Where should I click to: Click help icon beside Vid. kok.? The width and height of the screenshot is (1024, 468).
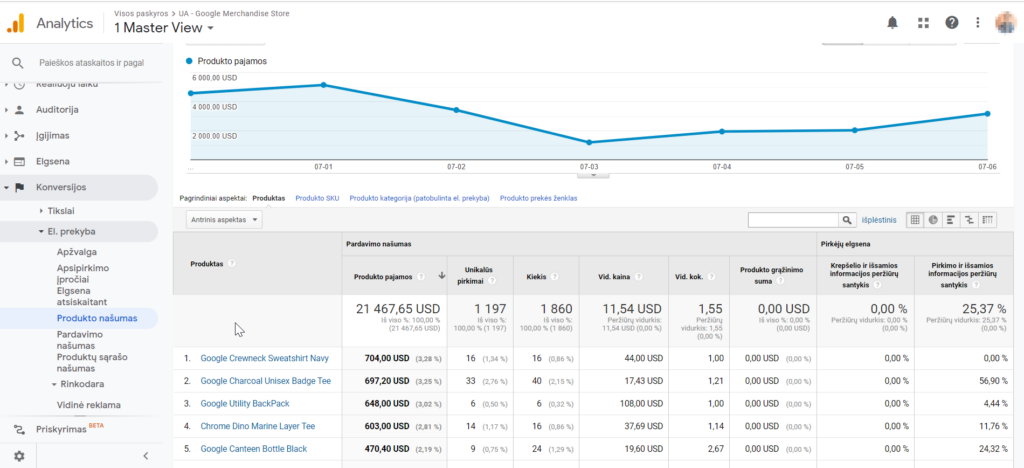[x=711, y=276]
